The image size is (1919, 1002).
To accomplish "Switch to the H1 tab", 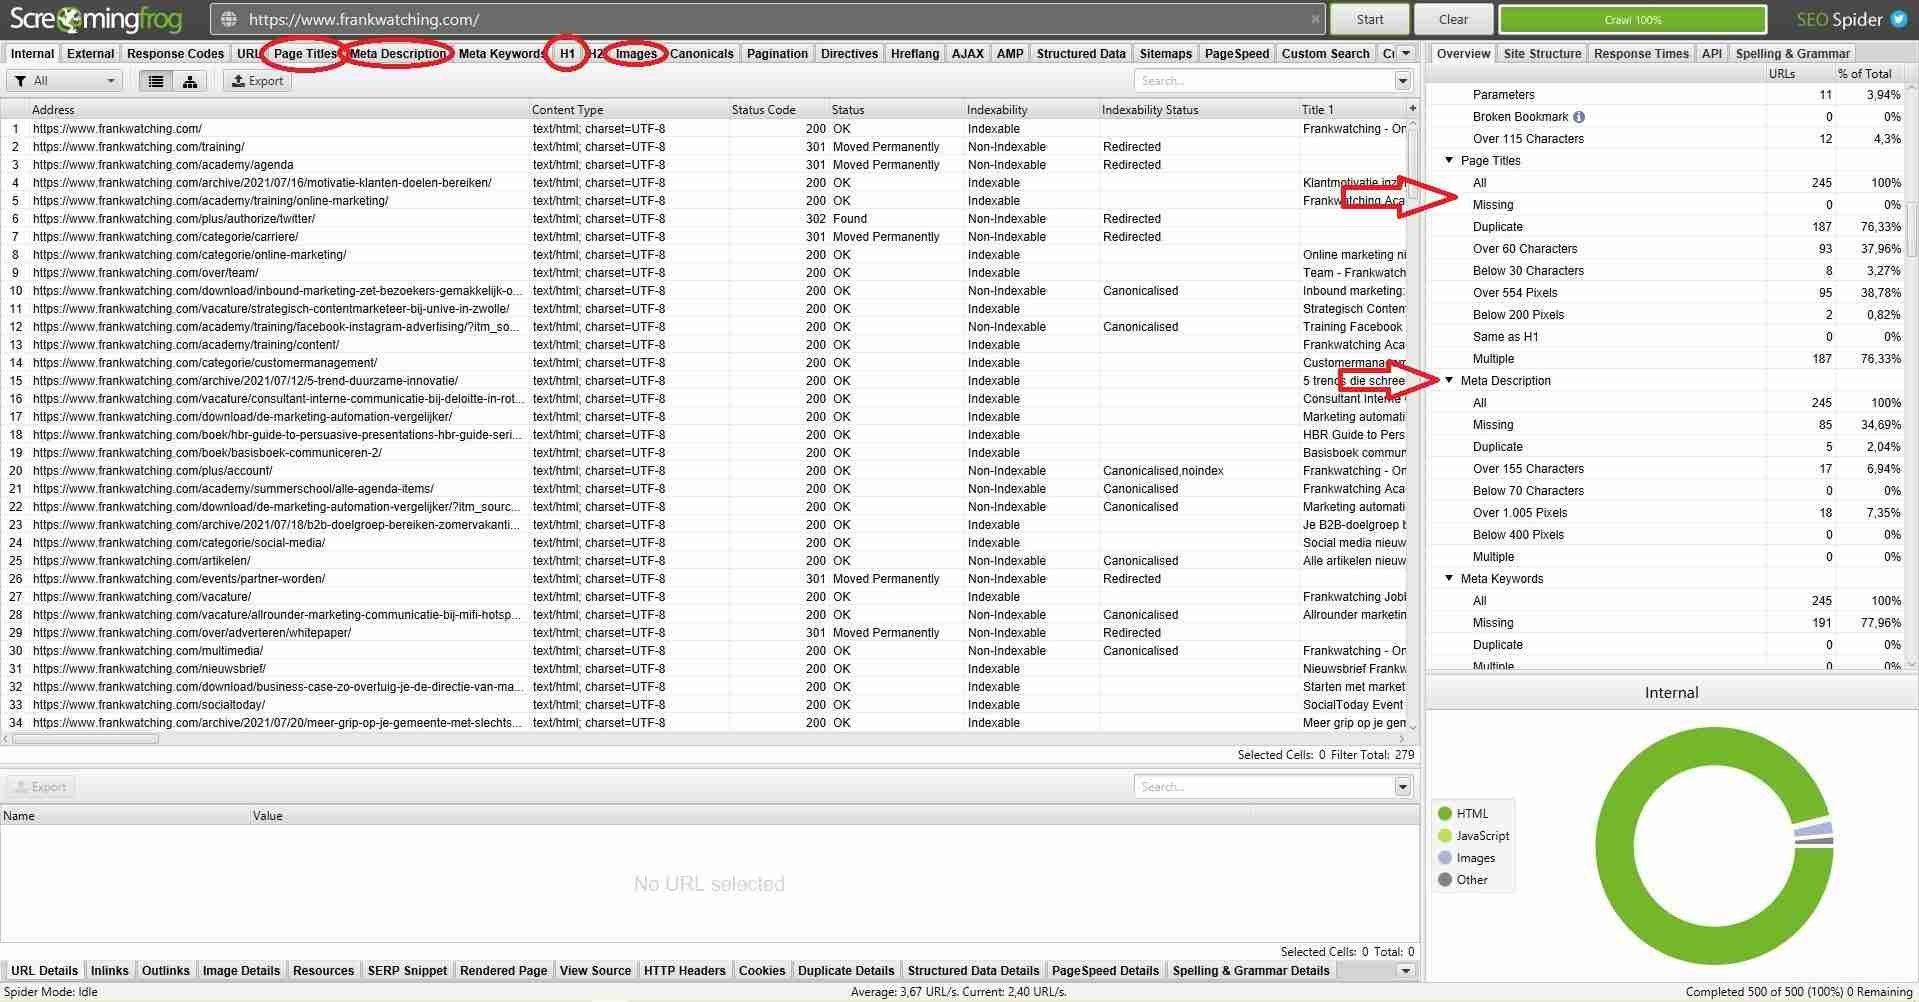I will (567, 54).
